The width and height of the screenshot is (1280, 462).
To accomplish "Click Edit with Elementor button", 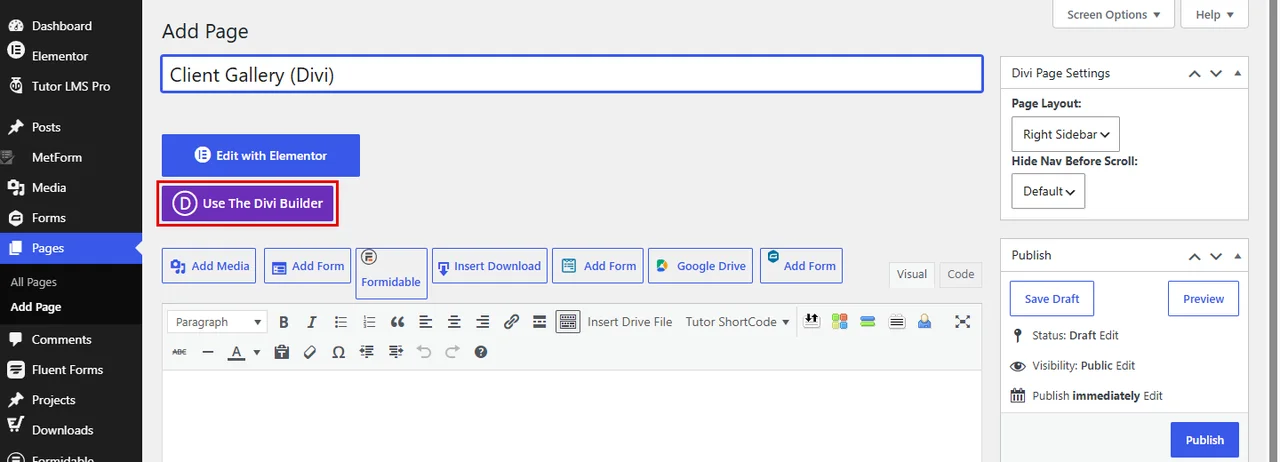I will 261,156.
